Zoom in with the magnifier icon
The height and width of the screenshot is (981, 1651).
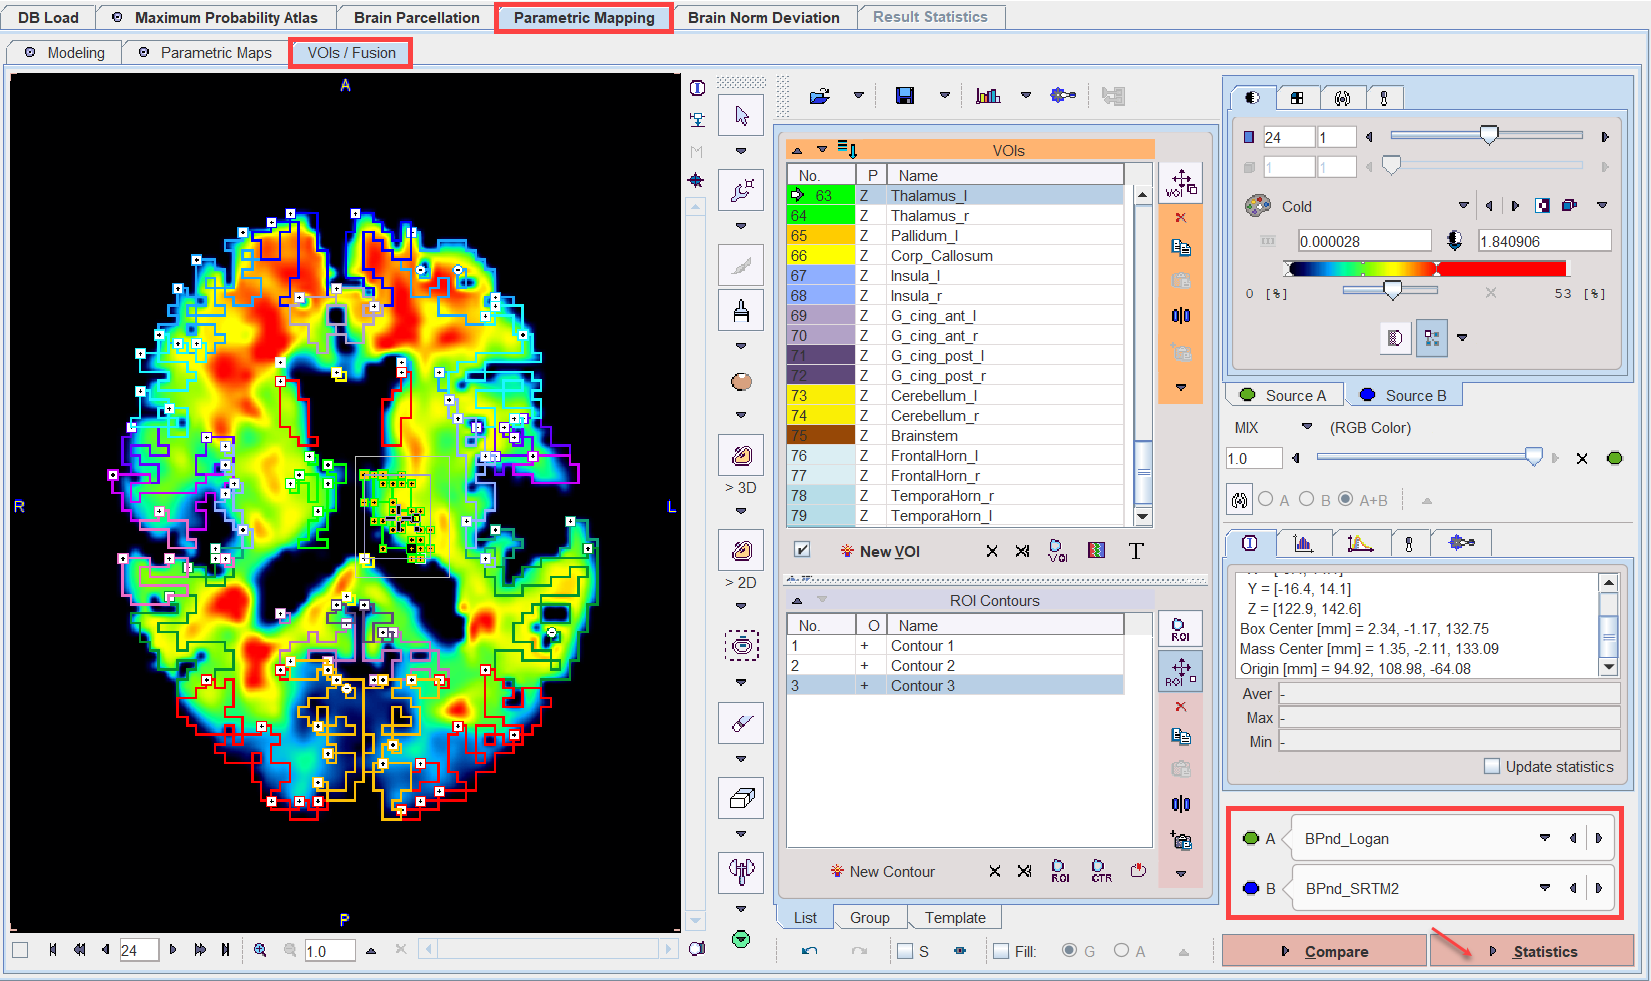260,950
